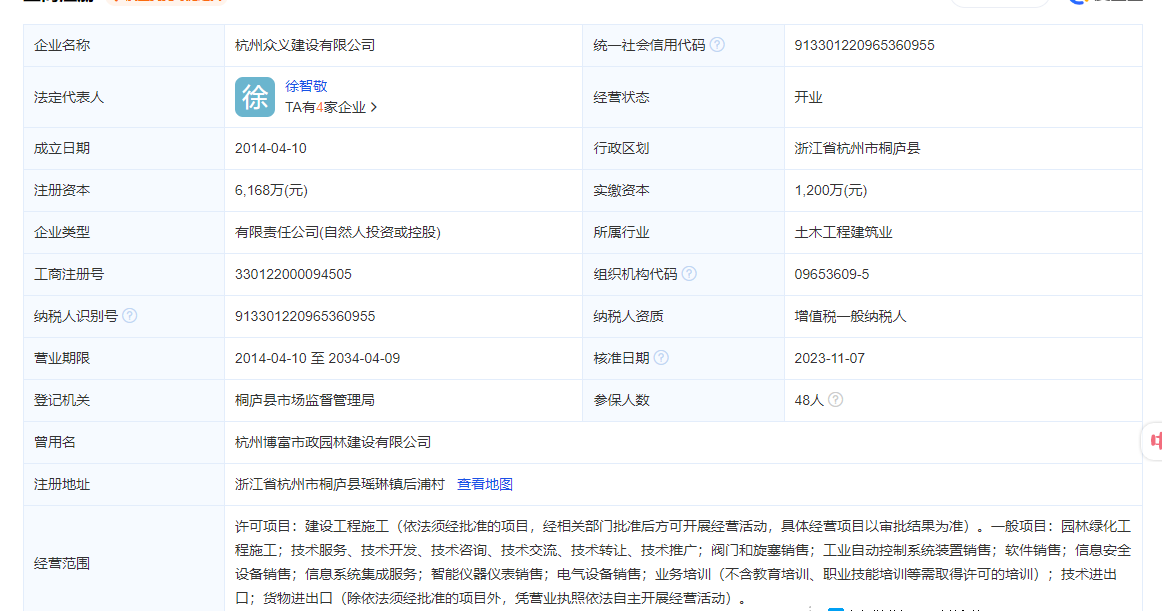Click the 所属行业 label cell
Viewport: 1162px width, 611px height.
coord(683,232)
